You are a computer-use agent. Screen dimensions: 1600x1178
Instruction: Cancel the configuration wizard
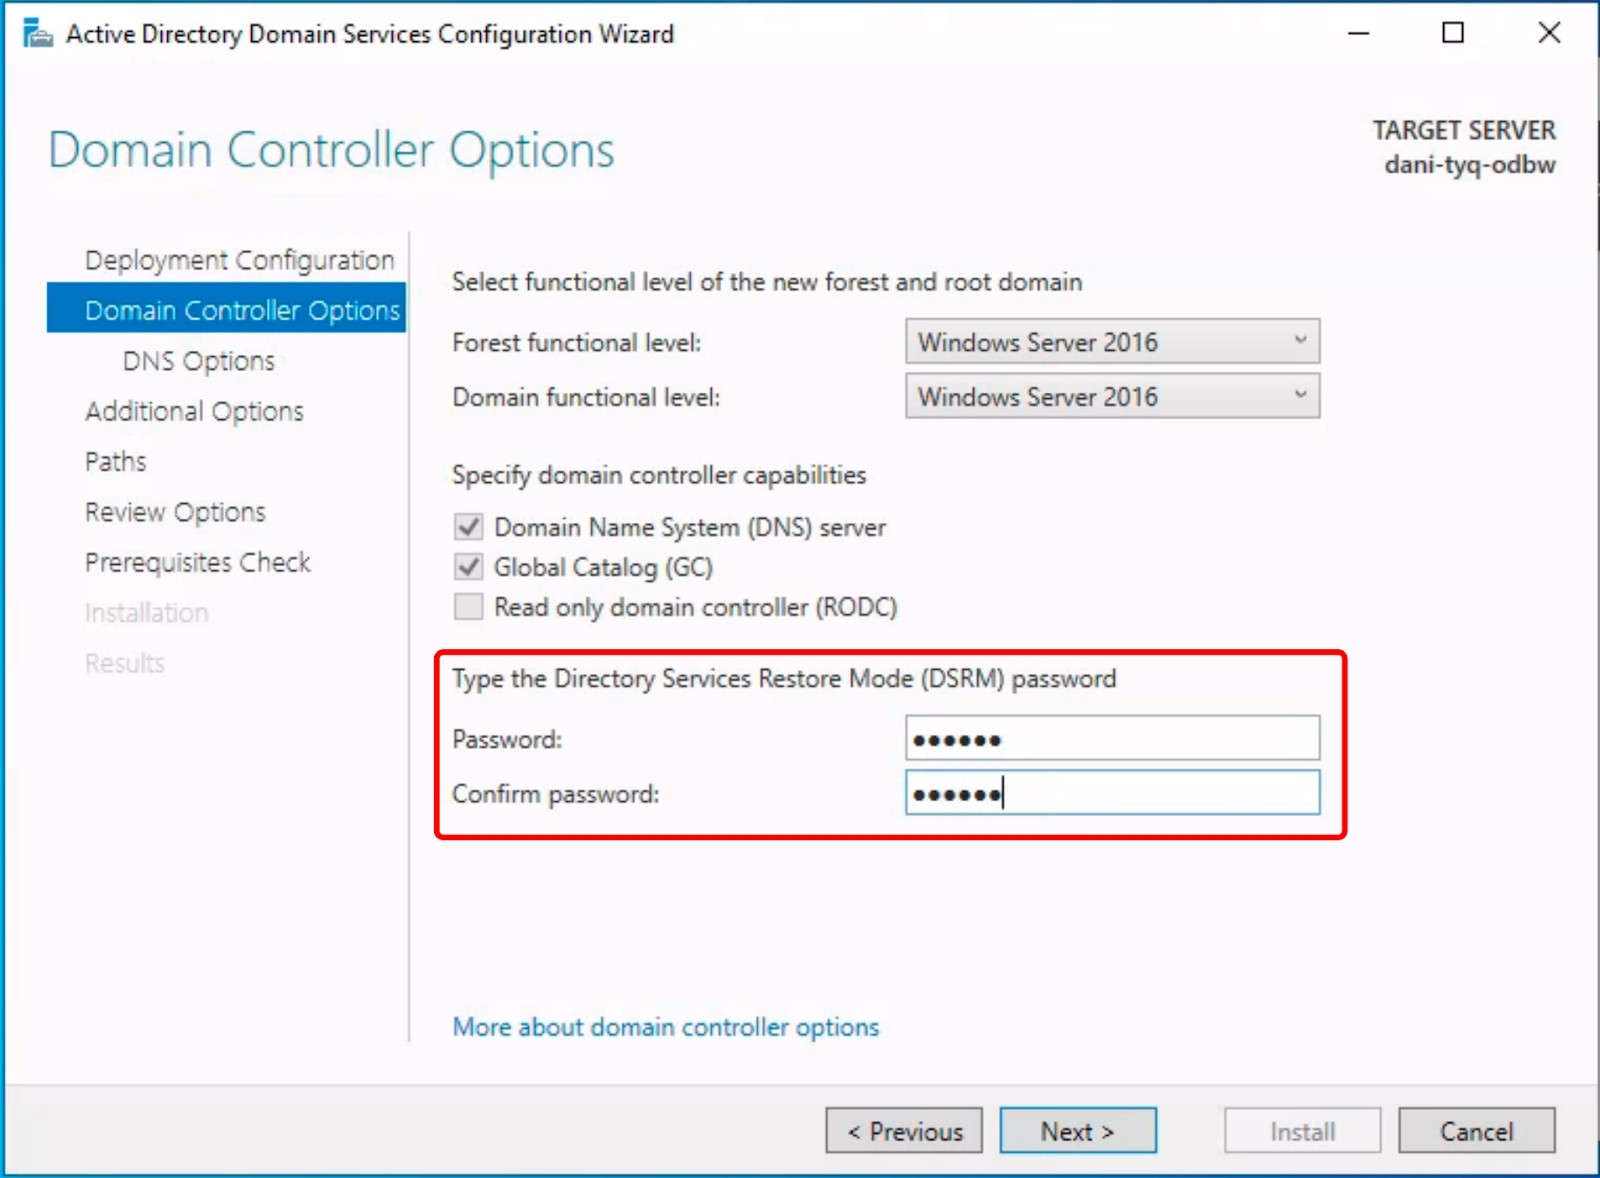pyautogui.click(x=1477, y=1131)
